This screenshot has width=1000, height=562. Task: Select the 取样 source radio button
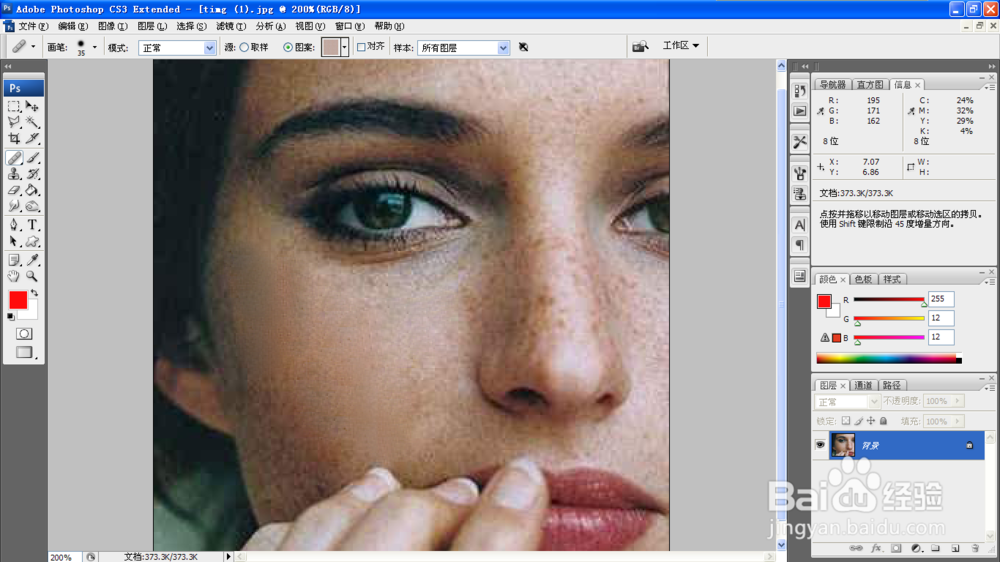[244, 47]
